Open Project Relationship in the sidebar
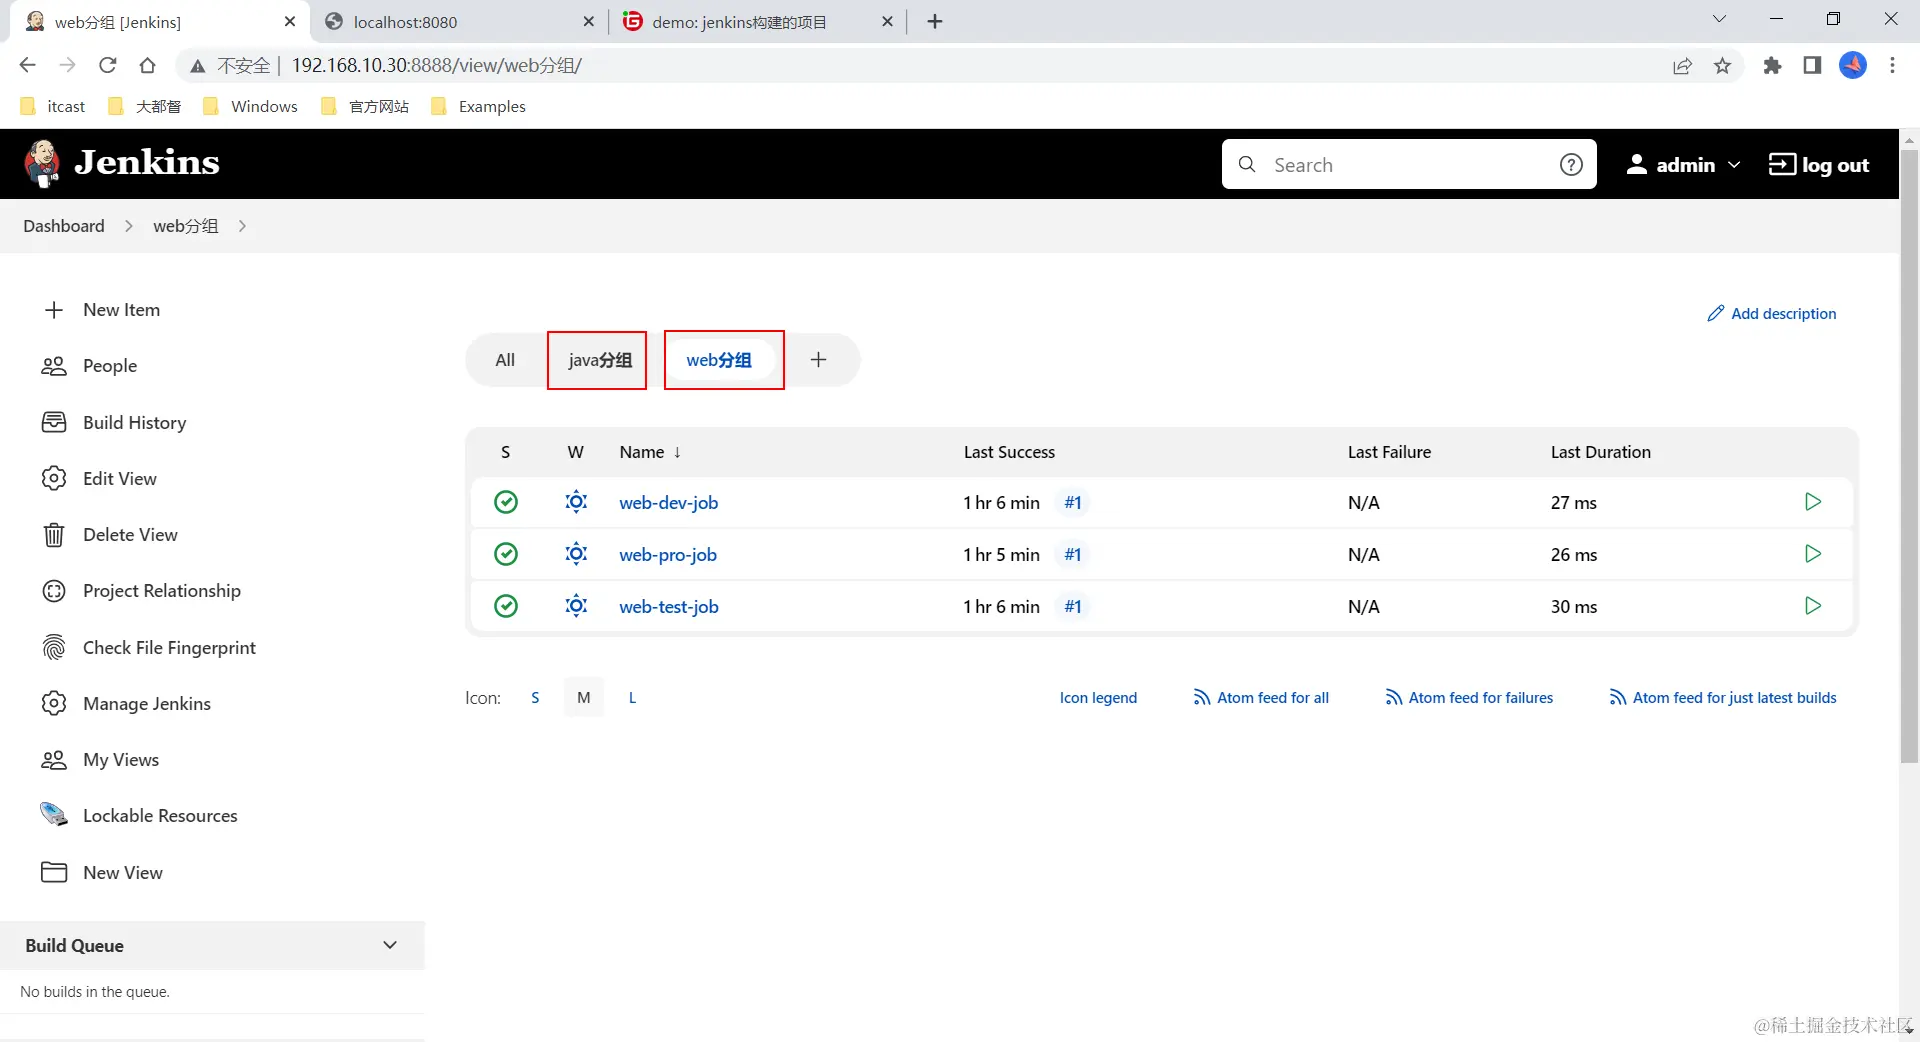This screenshot has width=1920, height=1042. pos(161,591)
